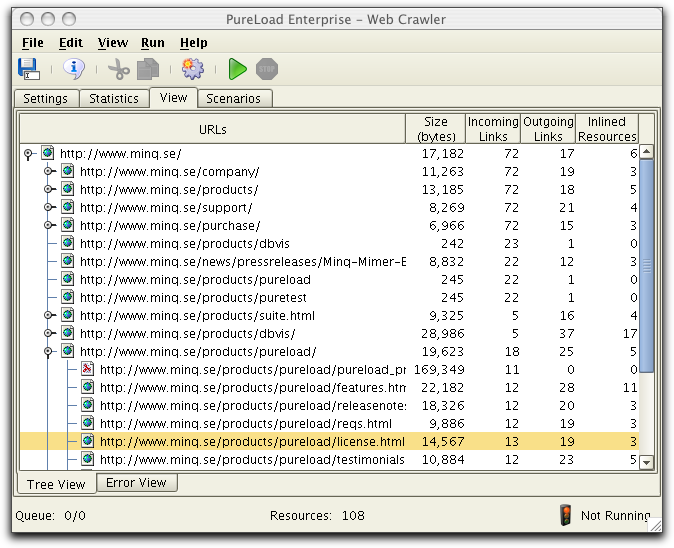Click the scrollbar down arrow
Screen dimensions: 674x548
(646, 462)
